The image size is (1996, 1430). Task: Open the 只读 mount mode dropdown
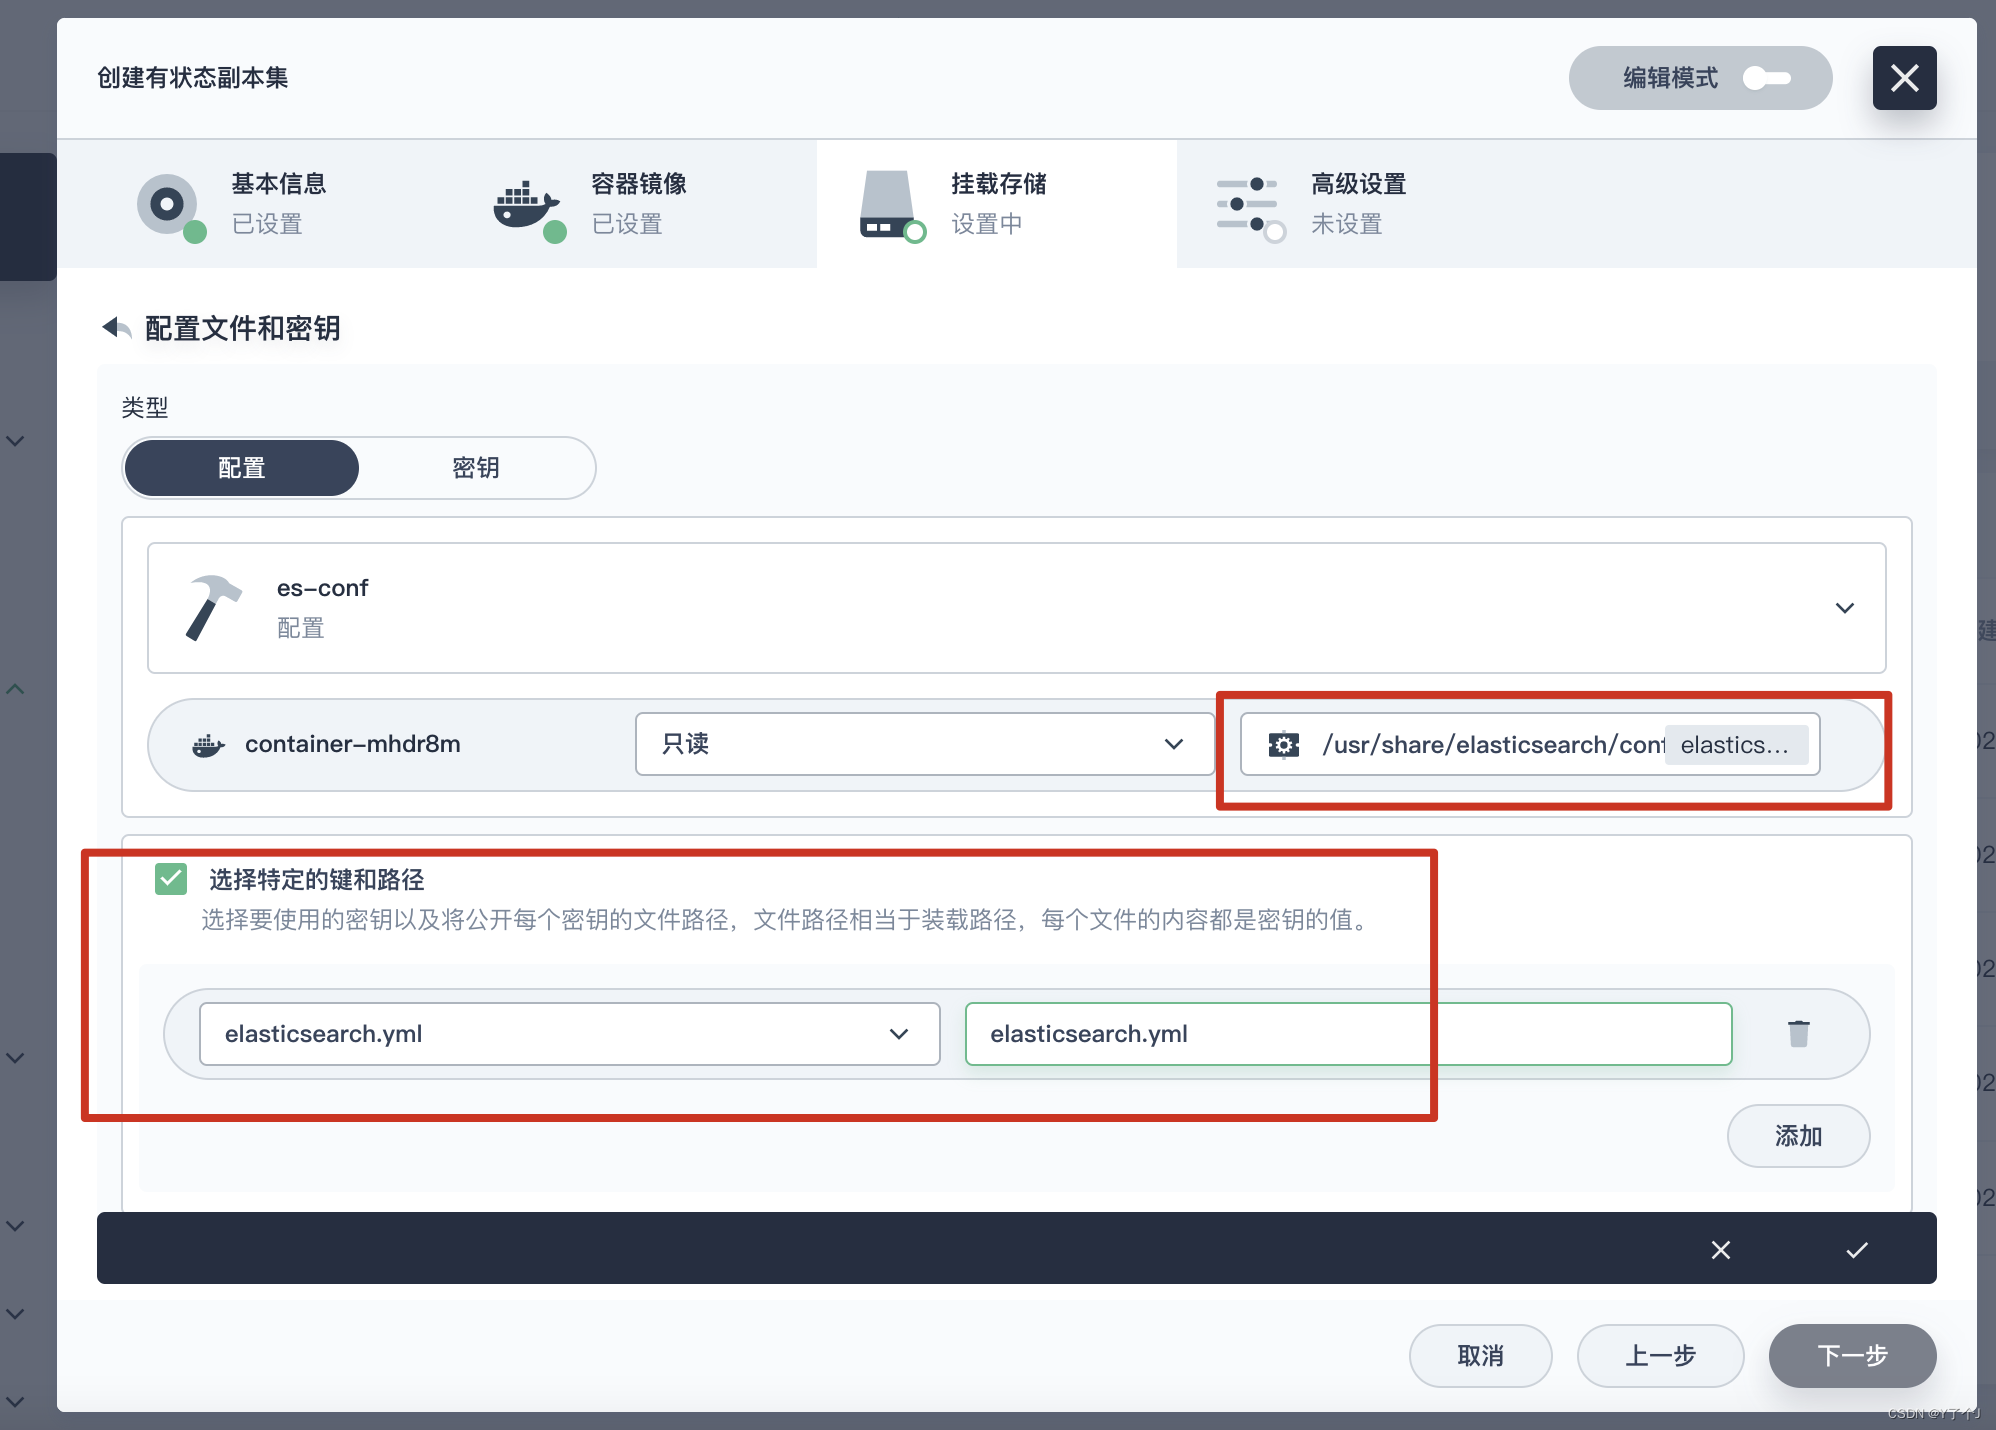pos(924,744)
